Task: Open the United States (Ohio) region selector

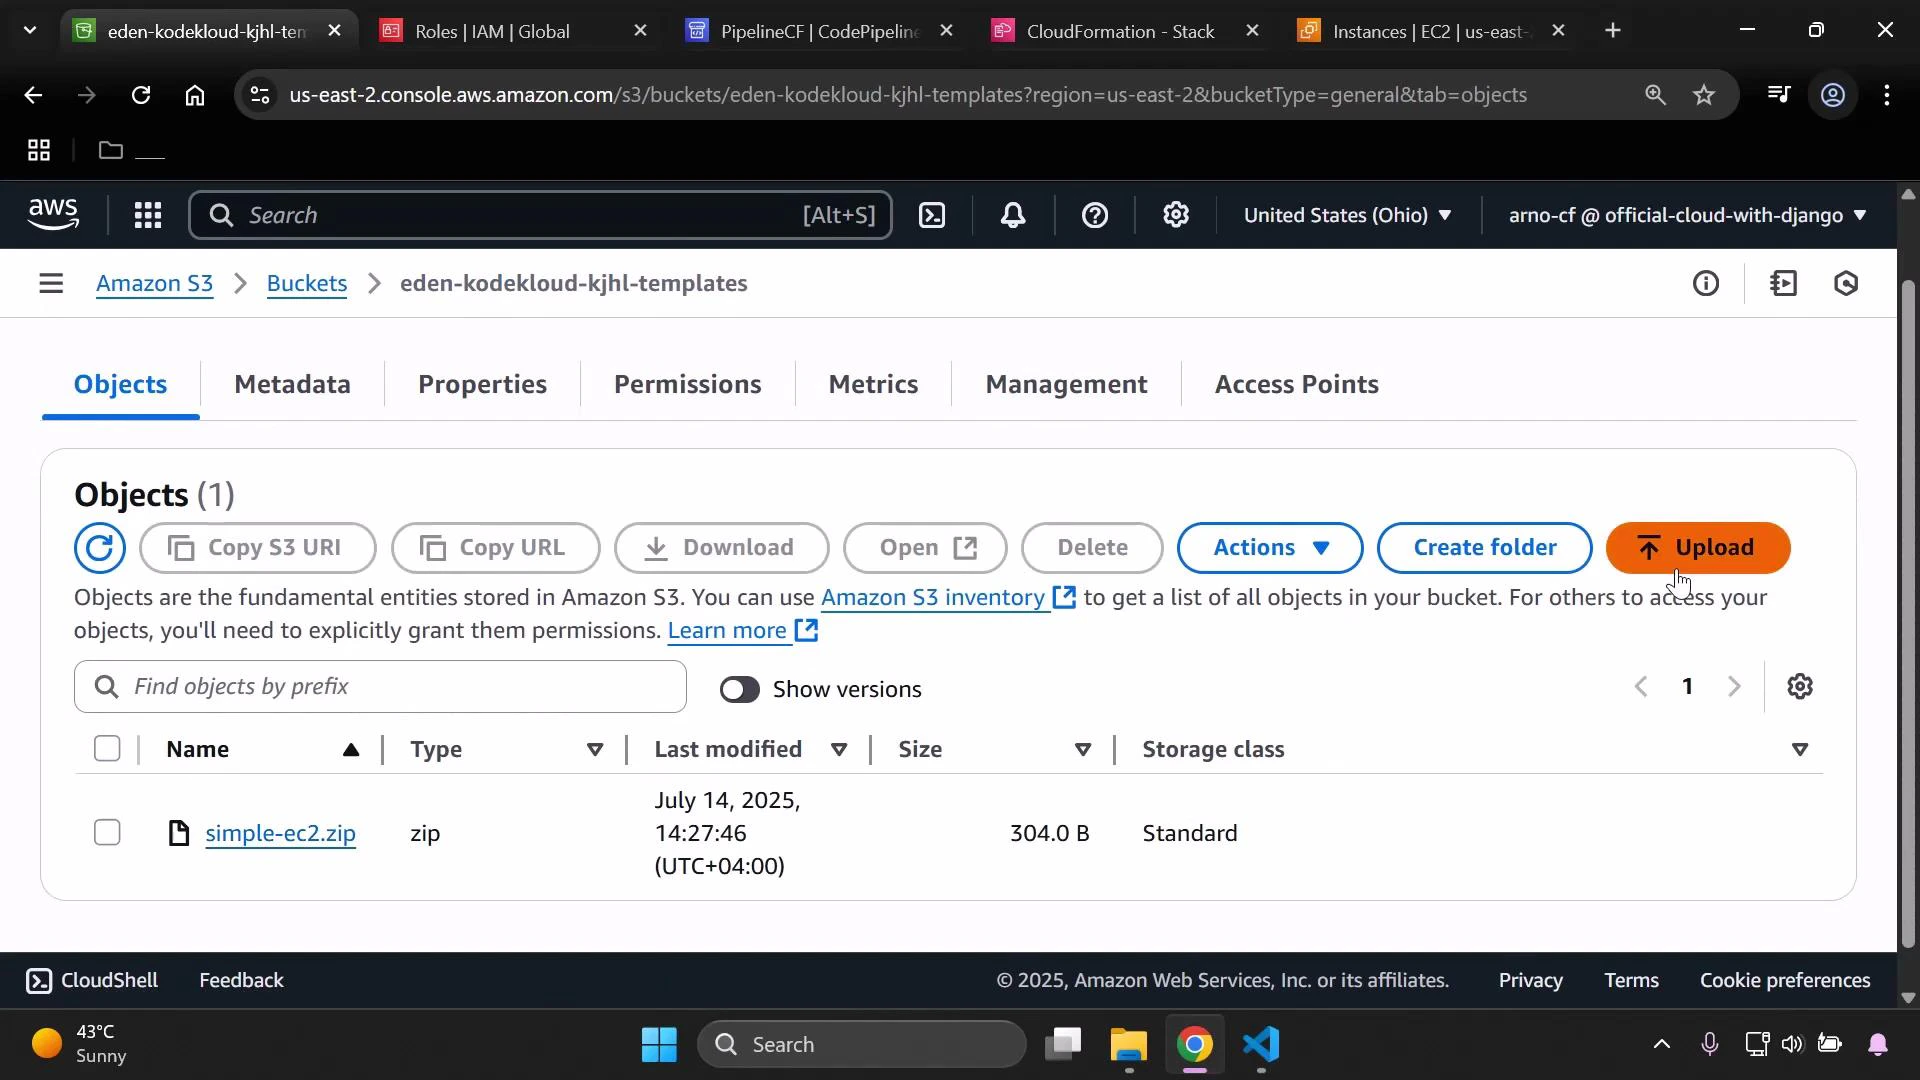Action: [x=1348, y=215]
